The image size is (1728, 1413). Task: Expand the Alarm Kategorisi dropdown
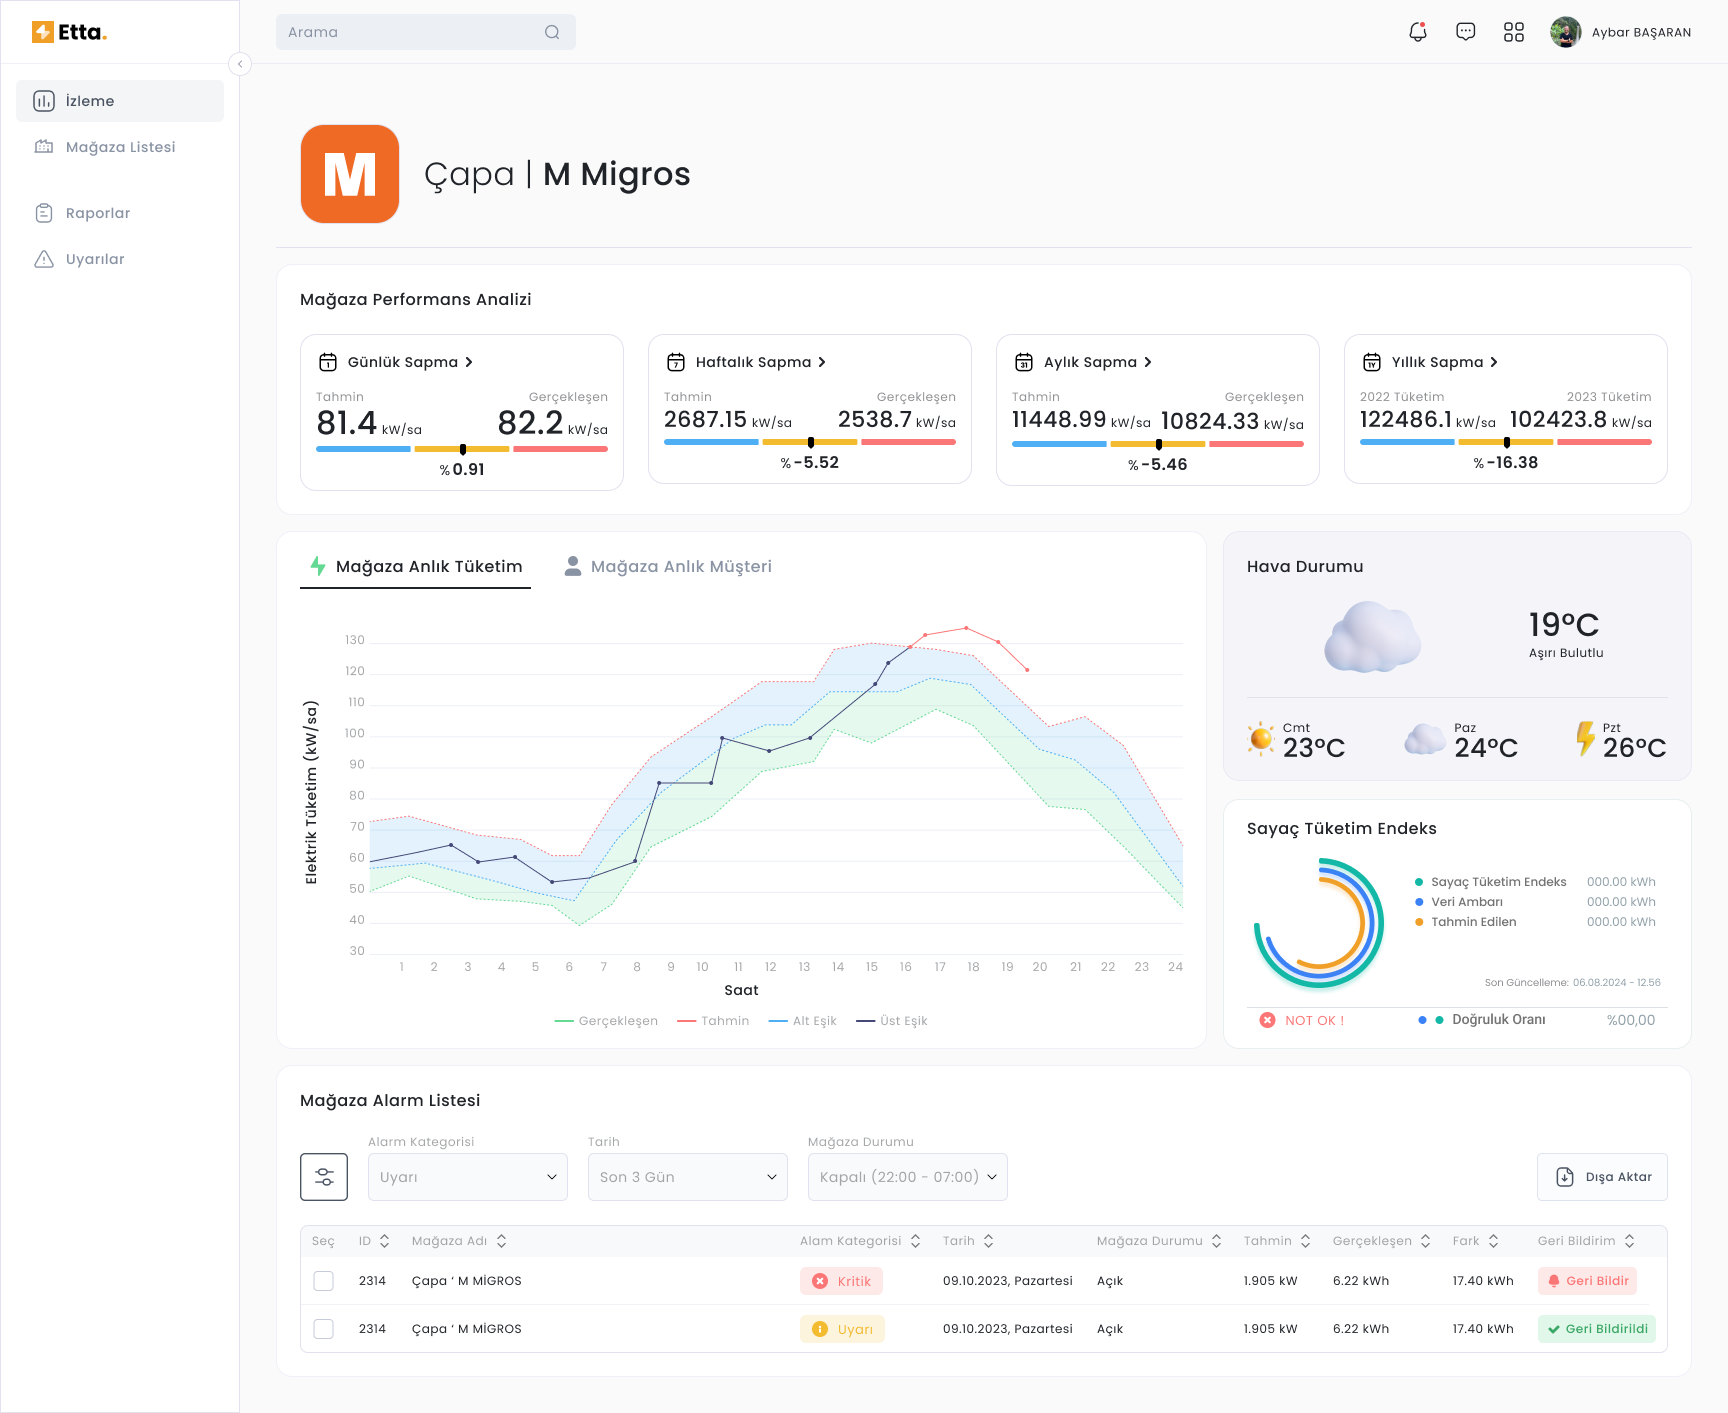(467, 1177)
